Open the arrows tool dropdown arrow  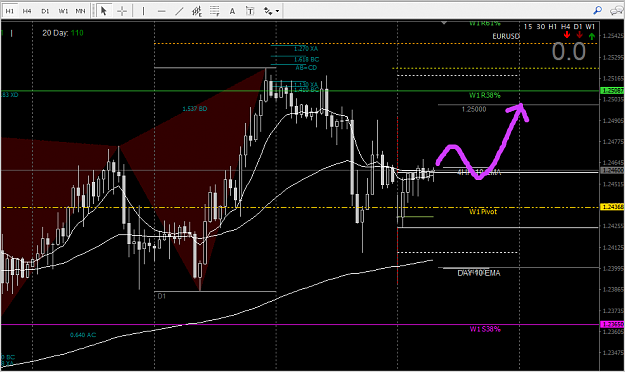pos(277,11)
